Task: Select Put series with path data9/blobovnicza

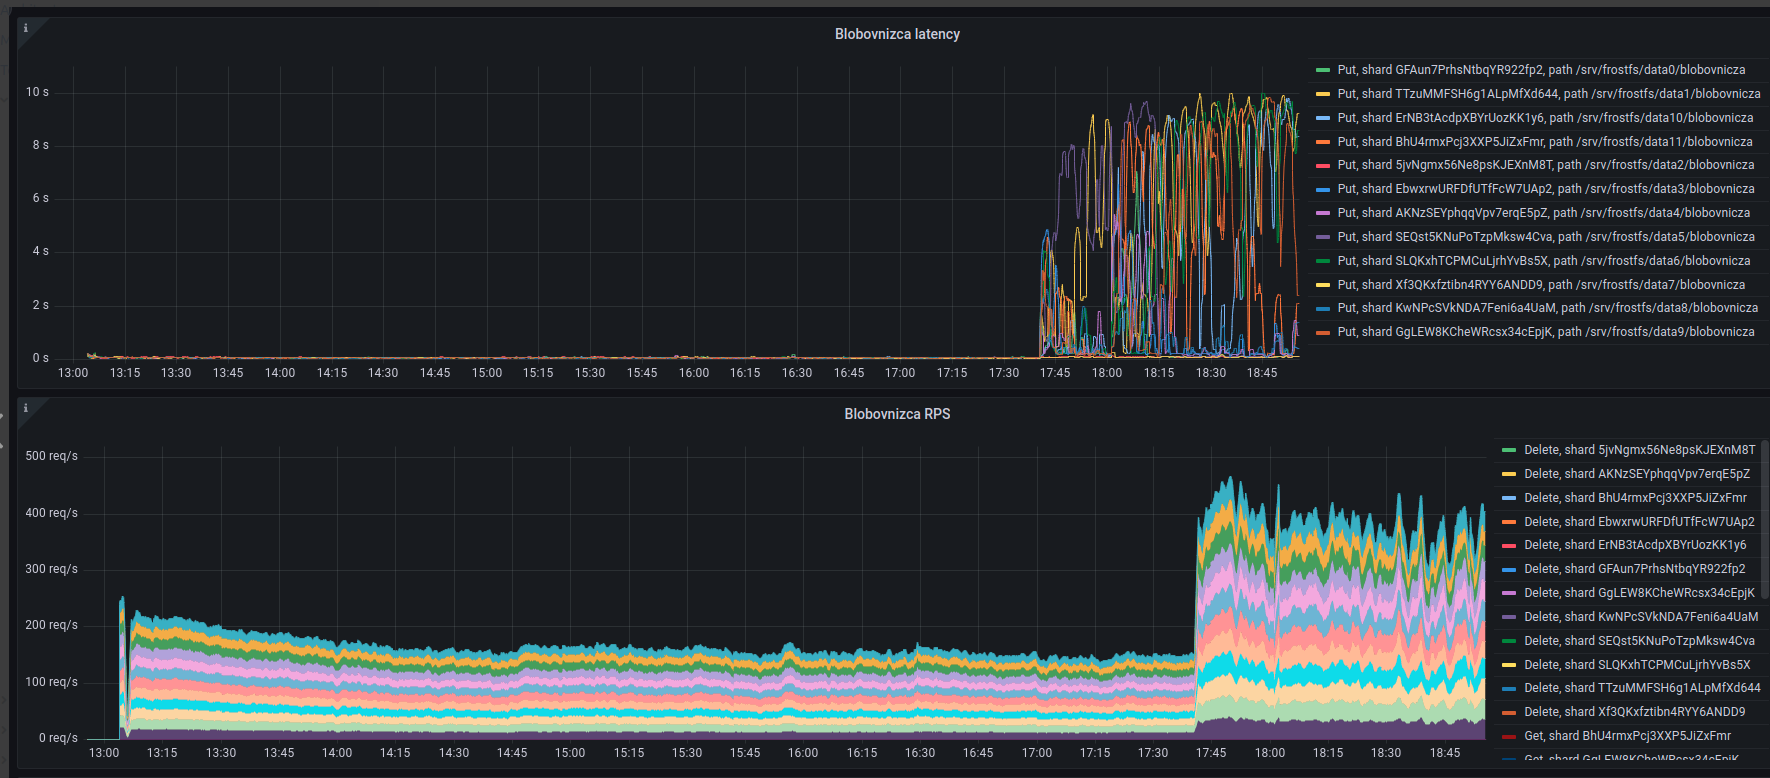Action: coord(1546,332)
